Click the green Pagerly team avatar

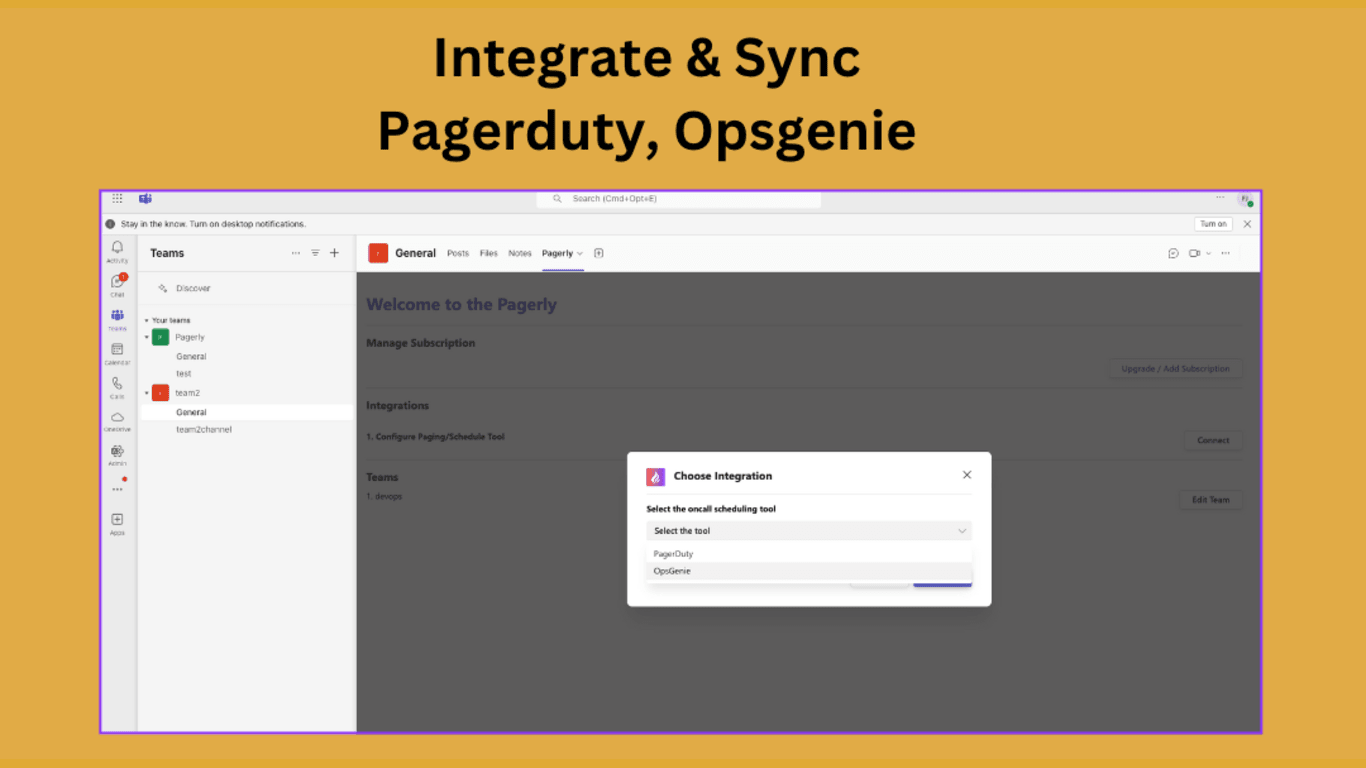tap(160, 337)
